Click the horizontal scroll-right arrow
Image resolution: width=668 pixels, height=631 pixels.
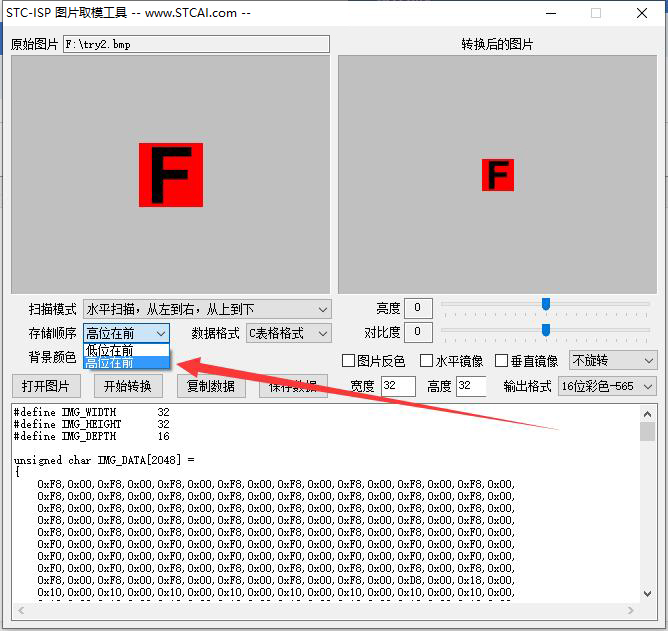[x=631, y=611]
